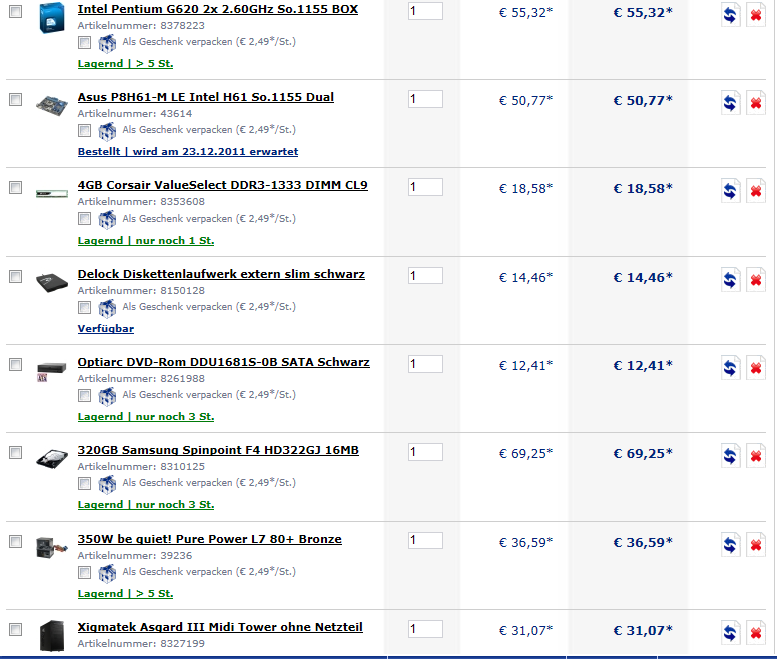Viewport: 777px width, 659px height.
Task: Click gift wrap icon under 4GB Corsair ValueSelect
Action: click(107, 220)
